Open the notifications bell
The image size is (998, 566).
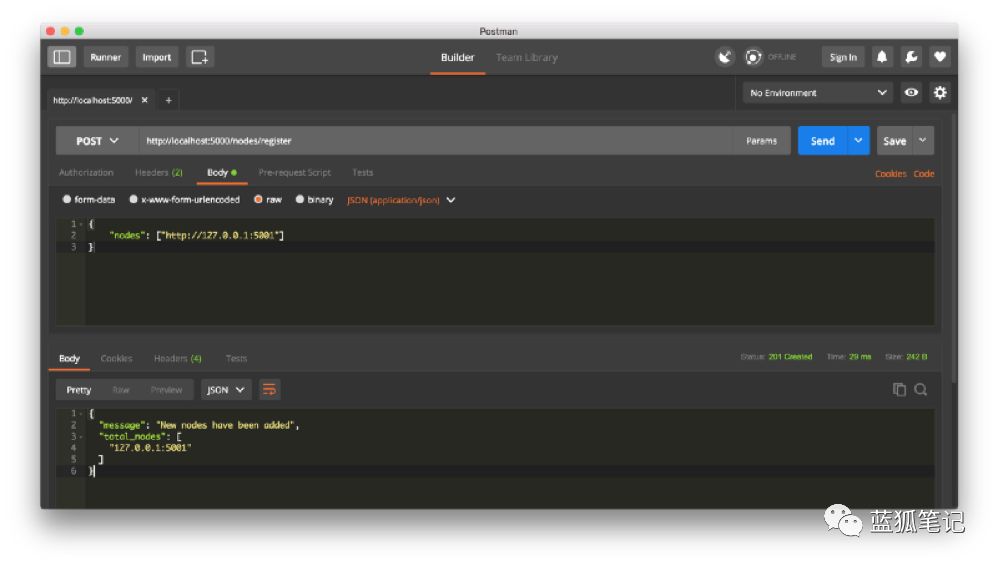click(882, 57)
